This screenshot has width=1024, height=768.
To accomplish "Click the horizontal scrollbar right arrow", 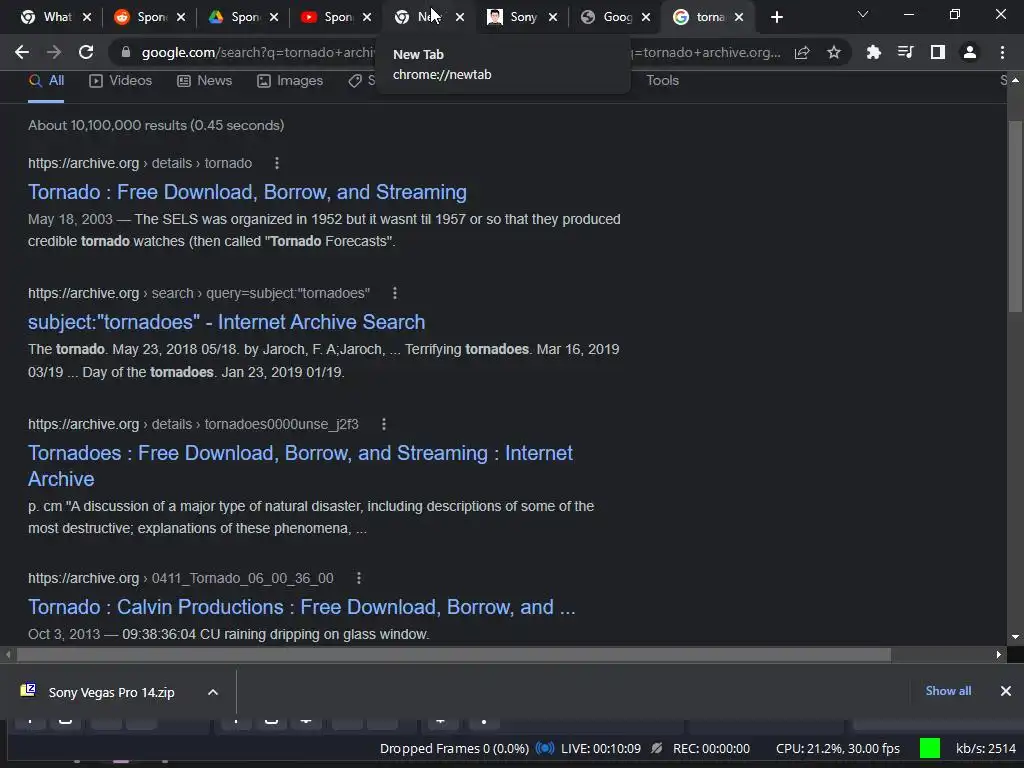I will pyautogui.click(x=999, y=654).
